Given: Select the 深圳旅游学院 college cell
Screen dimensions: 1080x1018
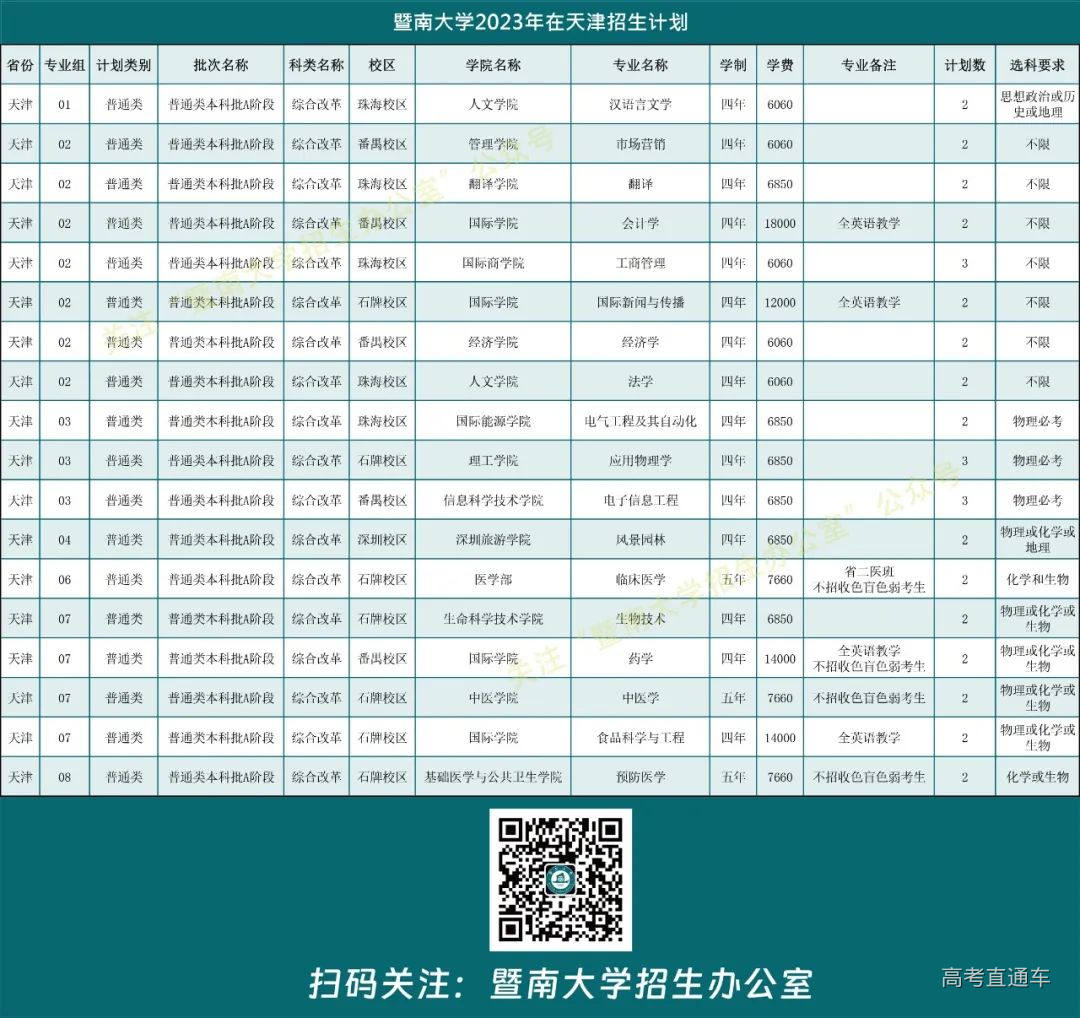Looking at the screenshot, I should click(492, 540).
